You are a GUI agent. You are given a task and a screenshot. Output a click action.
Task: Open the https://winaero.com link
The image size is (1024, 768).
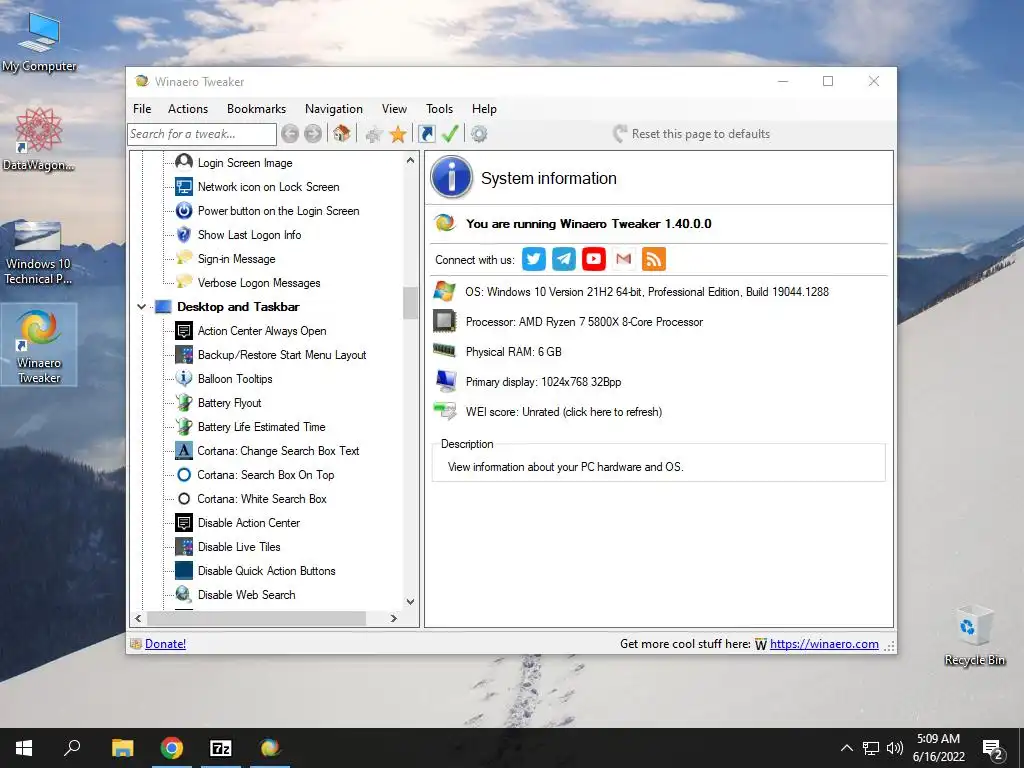(x=824, y=644)
